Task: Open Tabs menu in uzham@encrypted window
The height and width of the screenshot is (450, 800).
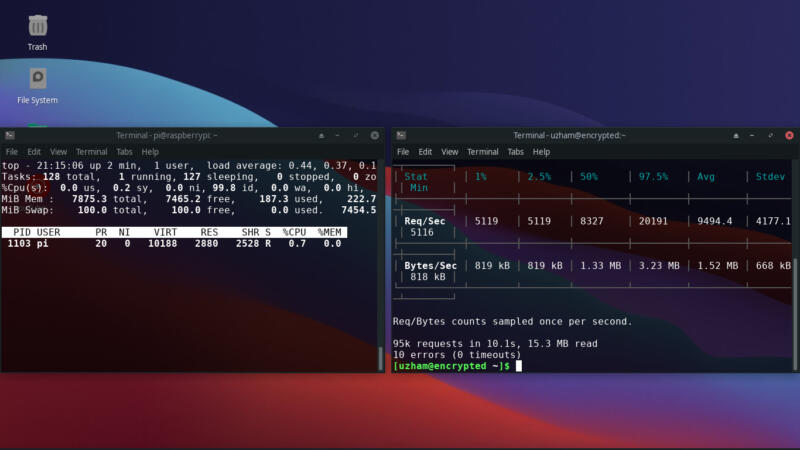Action: [x=515, y=152]
